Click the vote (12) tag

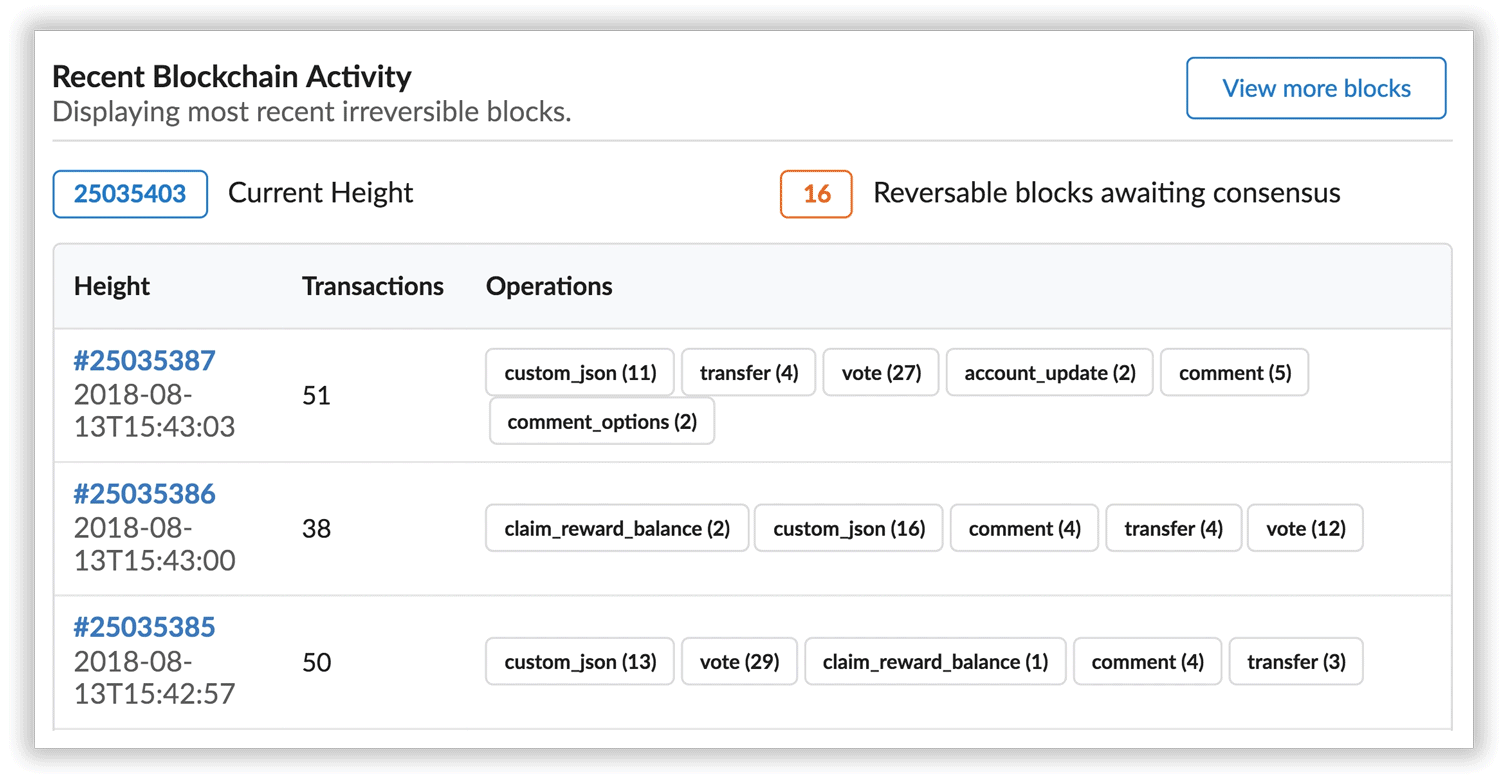[x=1305, y=528]
